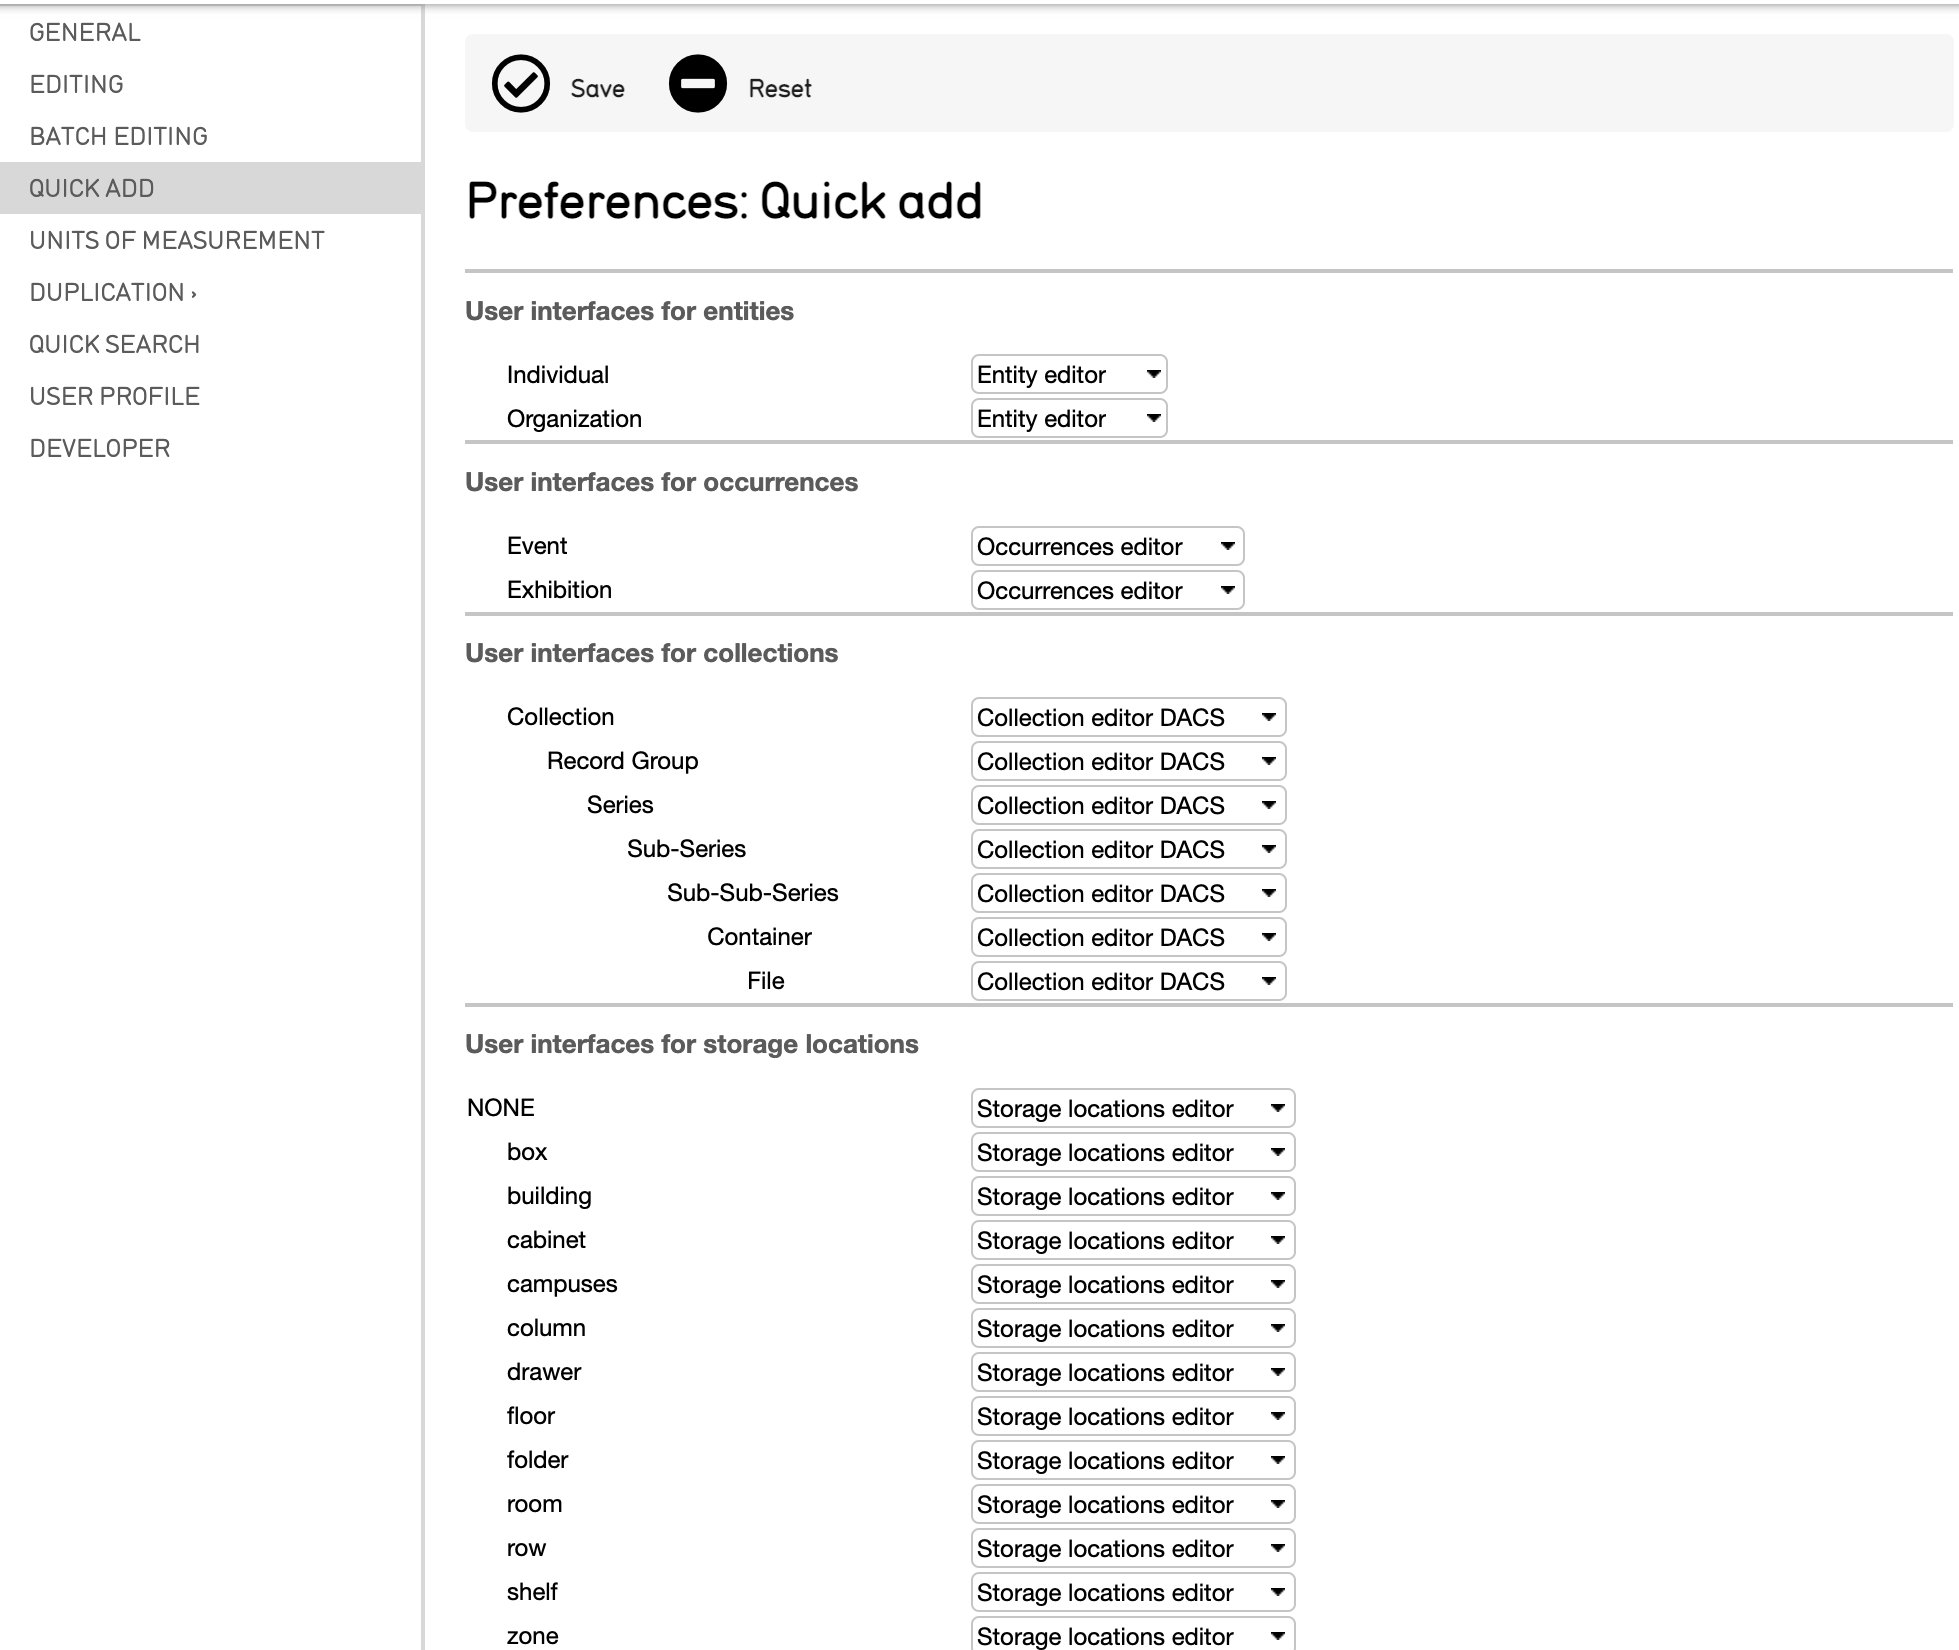This screenshot has width=1959, height=1650.
Task: Open the drawer storage editor dropdown
Action: point(1132,1373)
